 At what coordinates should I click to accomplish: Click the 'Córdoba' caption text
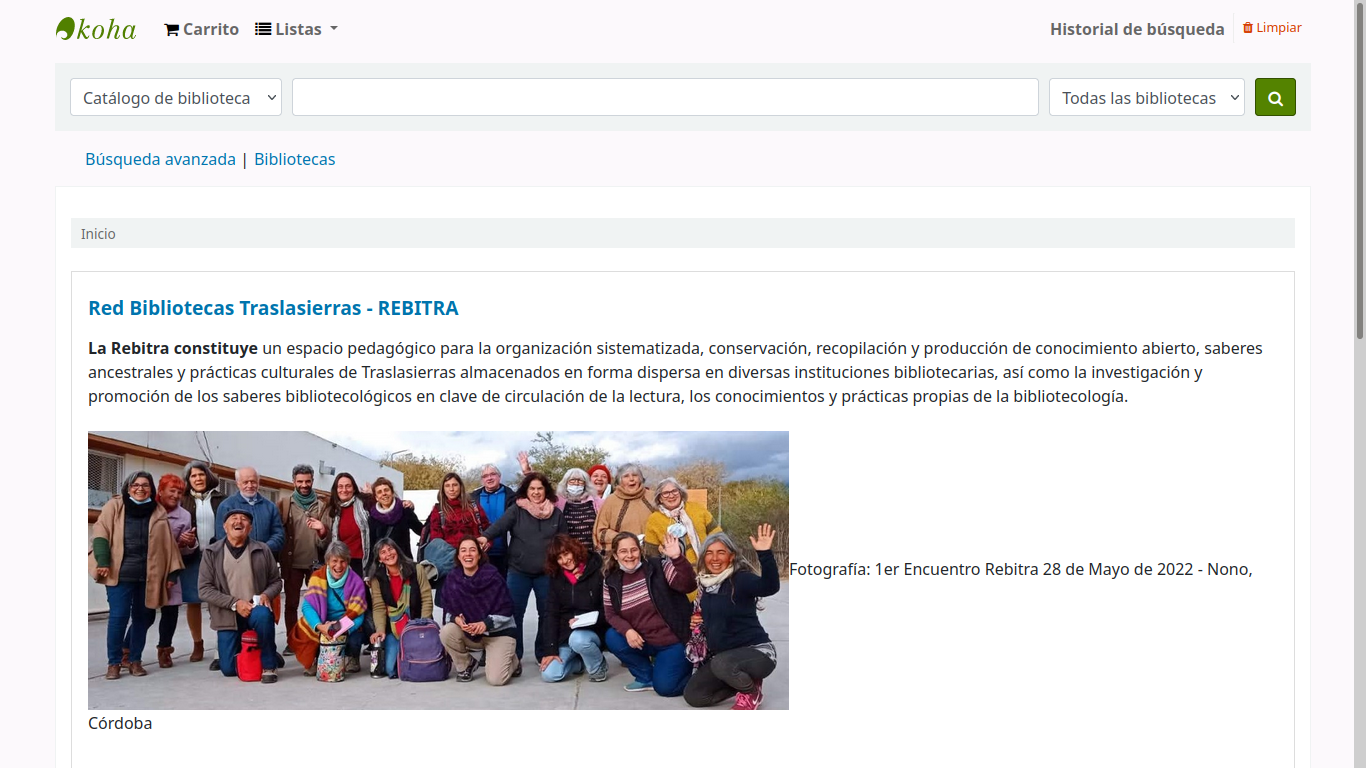tap(120, 723)
